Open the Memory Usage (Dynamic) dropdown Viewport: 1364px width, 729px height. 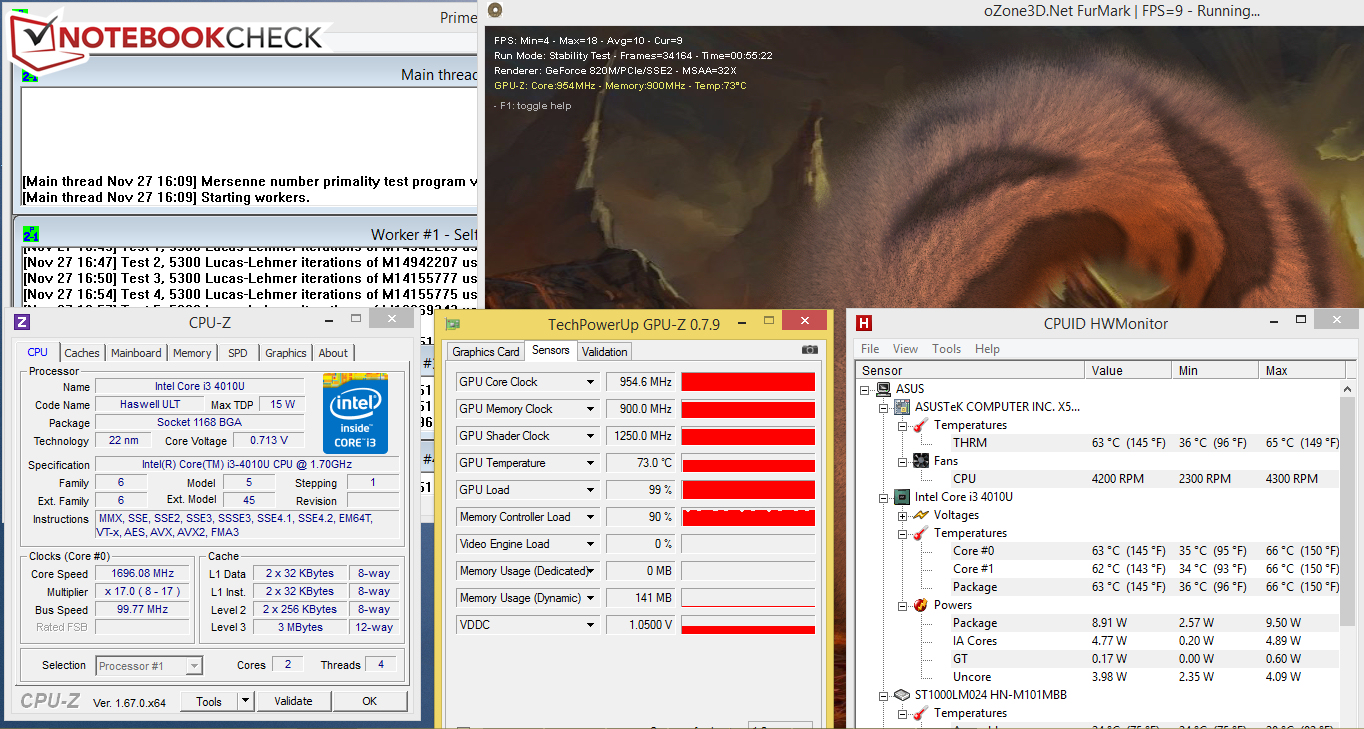(x=591, y=598)
